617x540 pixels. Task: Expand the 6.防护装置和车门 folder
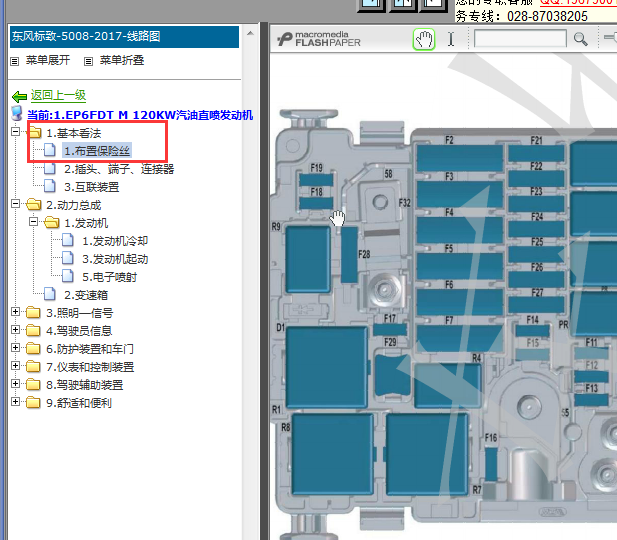coord(15,348)
